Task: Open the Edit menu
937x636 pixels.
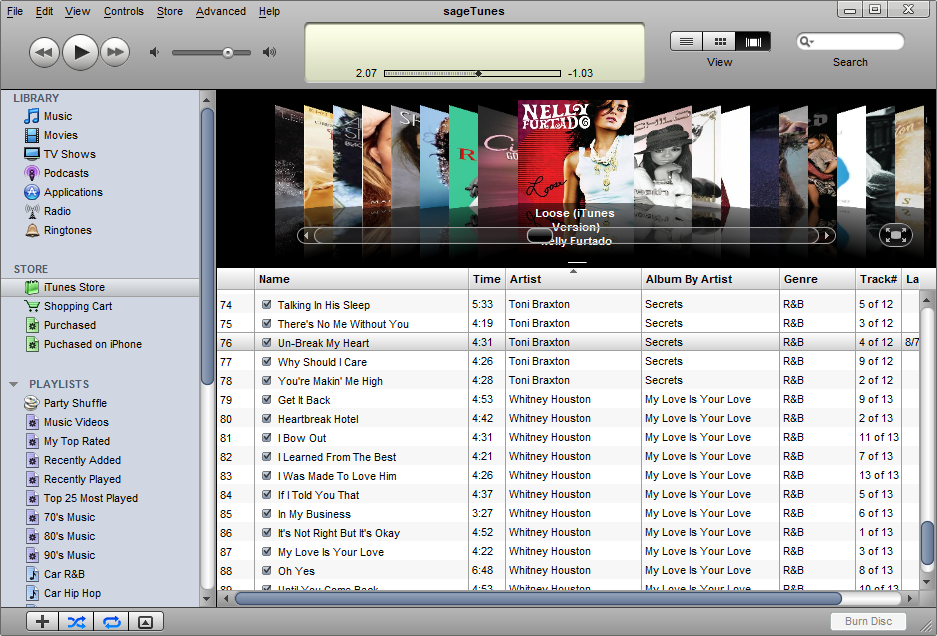Action: [x=44, y=11]
